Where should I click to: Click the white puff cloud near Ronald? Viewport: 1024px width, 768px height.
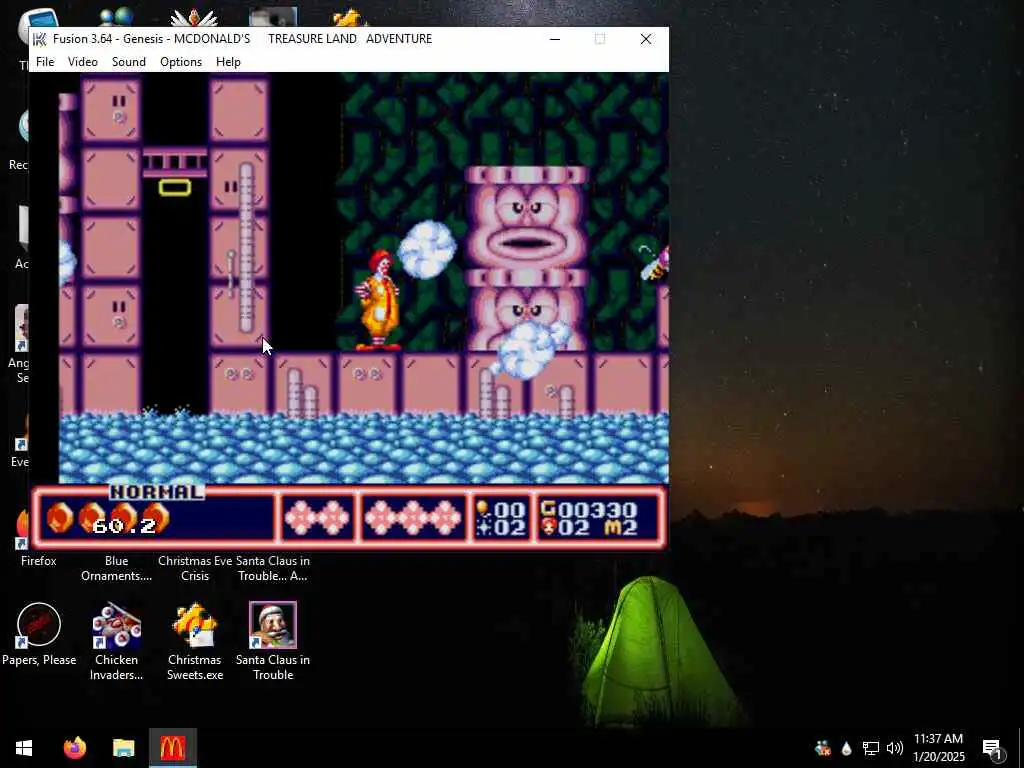click(427, 249)
